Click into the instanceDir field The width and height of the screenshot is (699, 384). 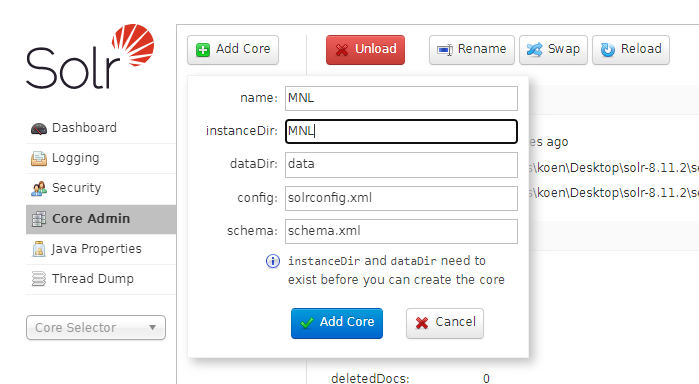(x=401, y=132)
